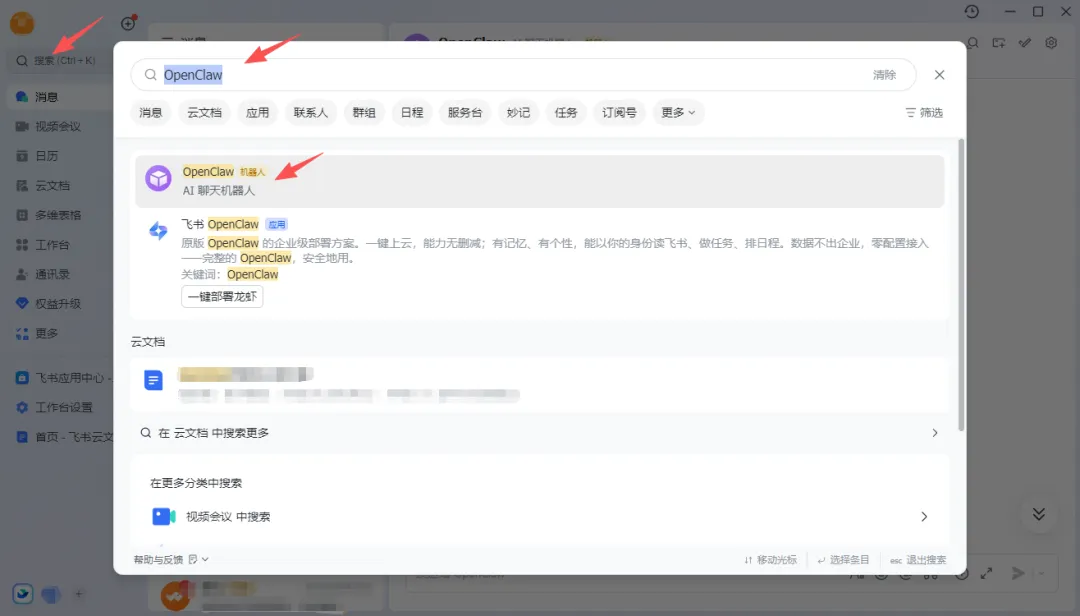This screenshot has width=1080, height=616.
Task: Filter results by 群组 tab
Action: 364,112
